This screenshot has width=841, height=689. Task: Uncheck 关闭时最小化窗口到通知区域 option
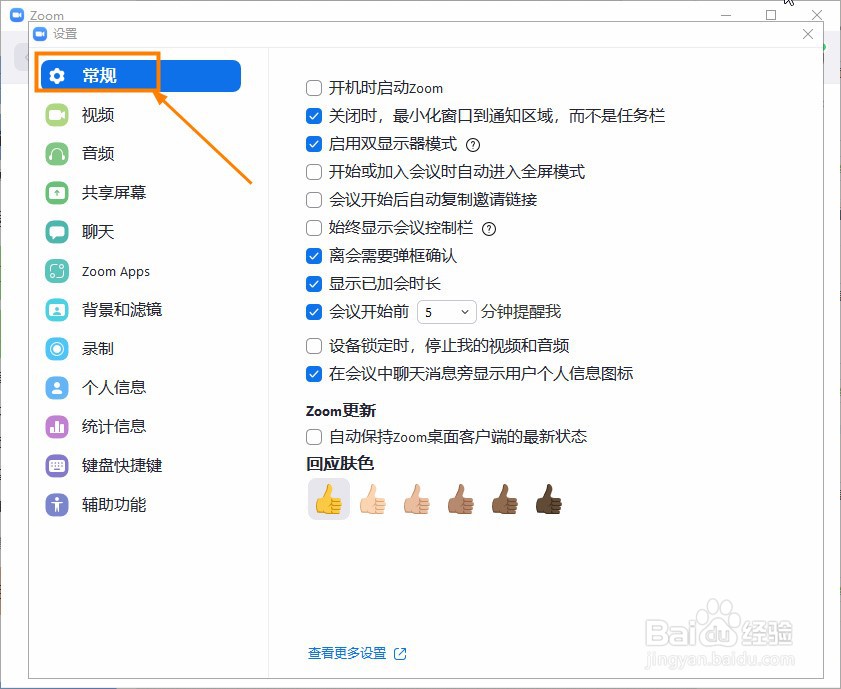[314, 116]
